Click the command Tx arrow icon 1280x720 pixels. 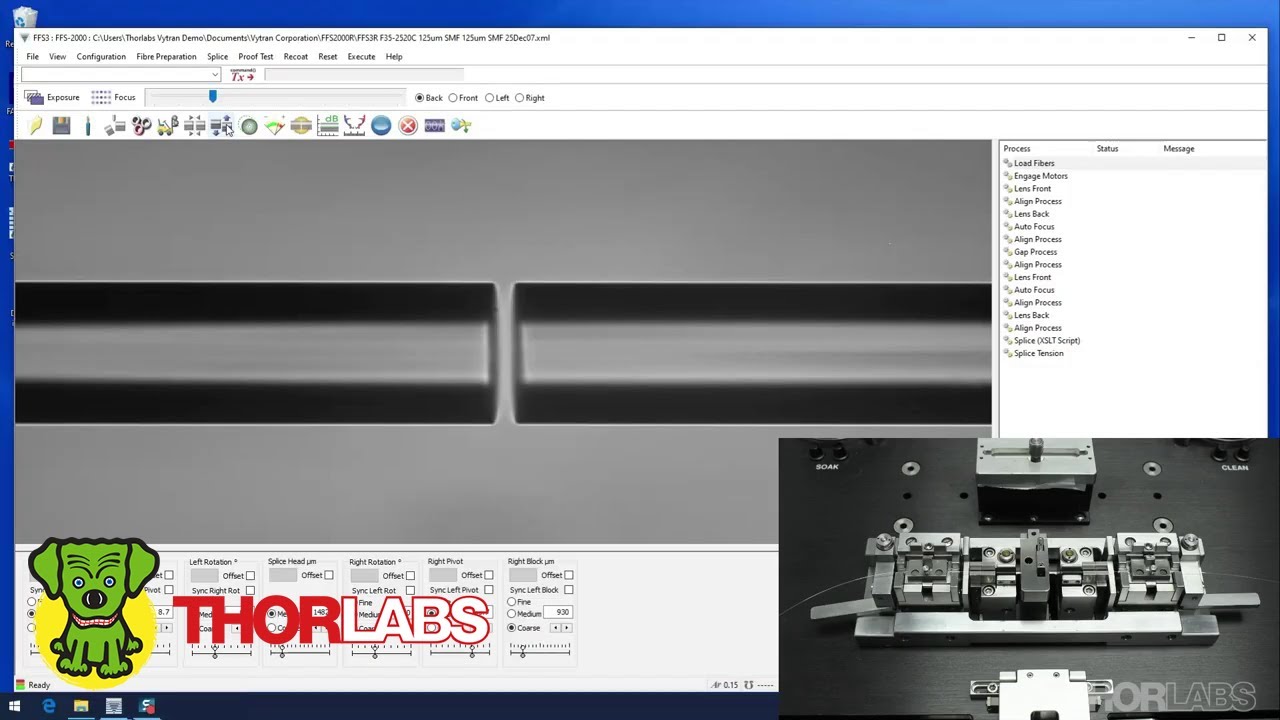[243, 75]
